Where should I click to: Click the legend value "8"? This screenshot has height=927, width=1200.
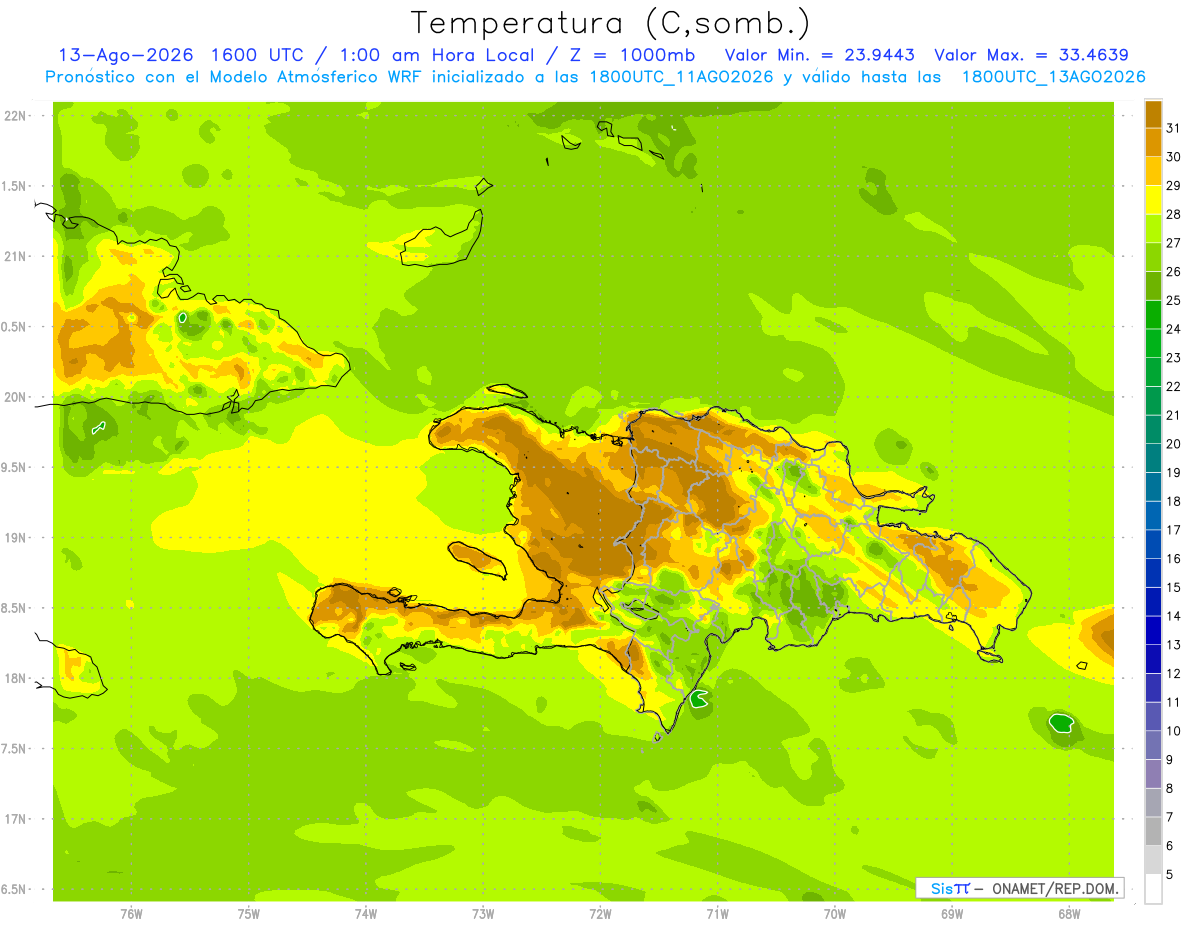coord(1169,789)
